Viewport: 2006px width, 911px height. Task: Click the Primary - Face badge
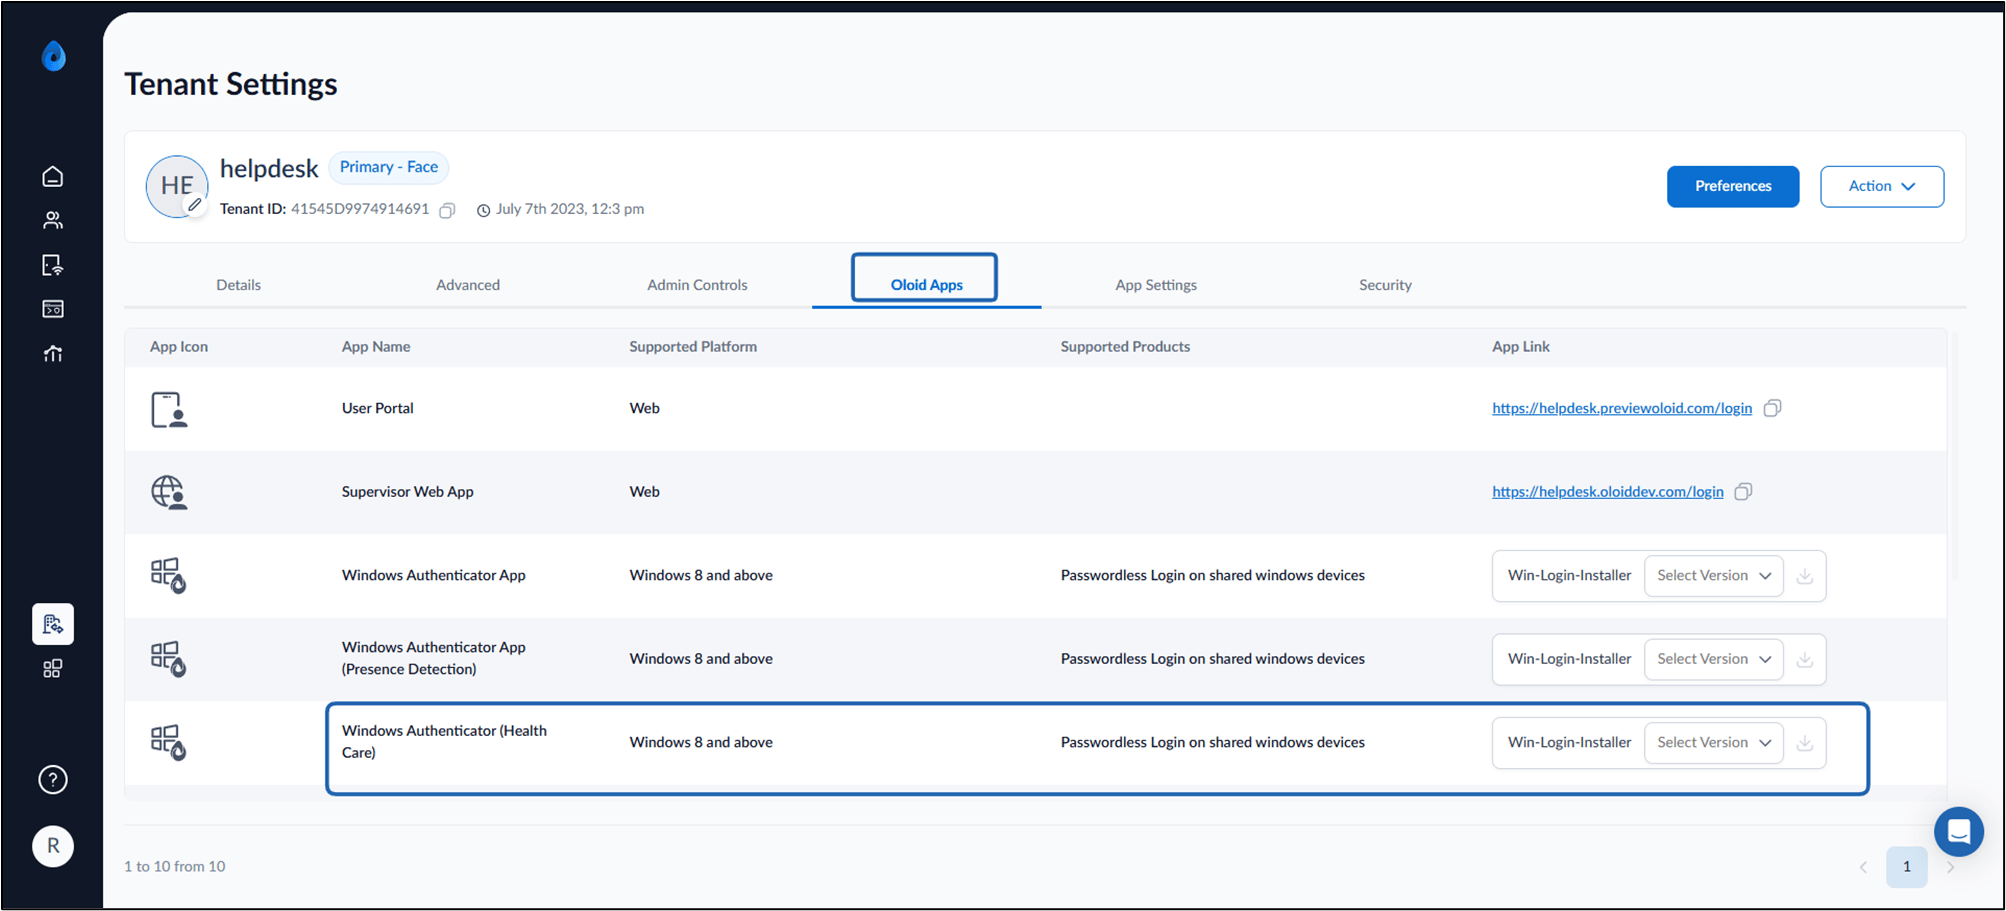coord(389,167)
